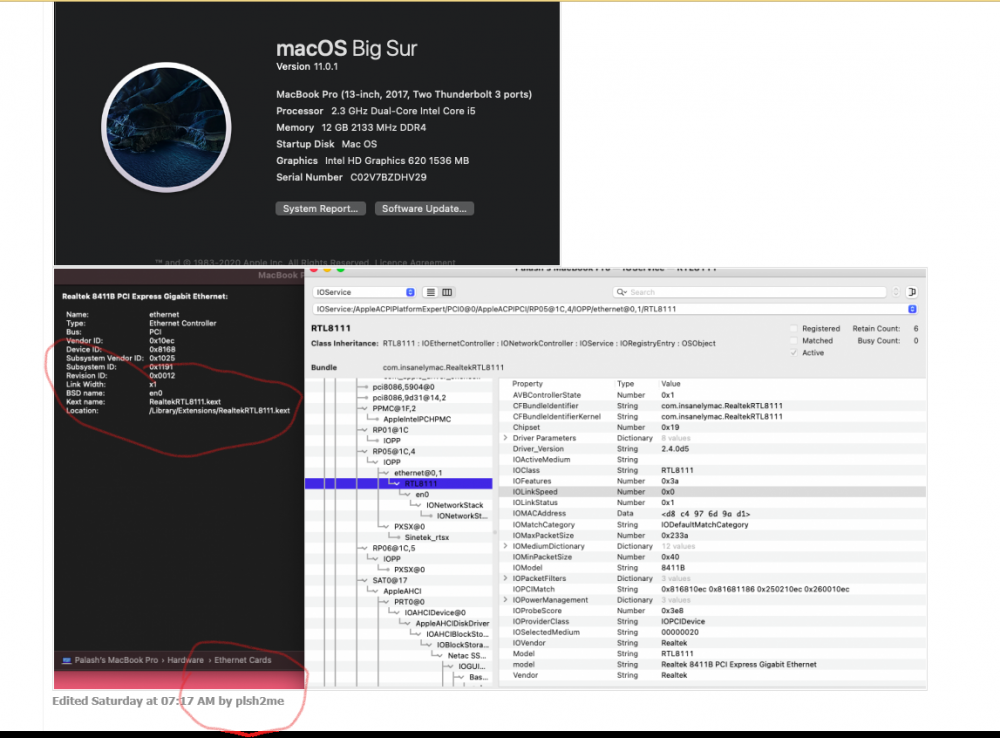Screen dimensions: 1000x738
Task: Select the AVBControllerState property row
Action: [712, 395]
